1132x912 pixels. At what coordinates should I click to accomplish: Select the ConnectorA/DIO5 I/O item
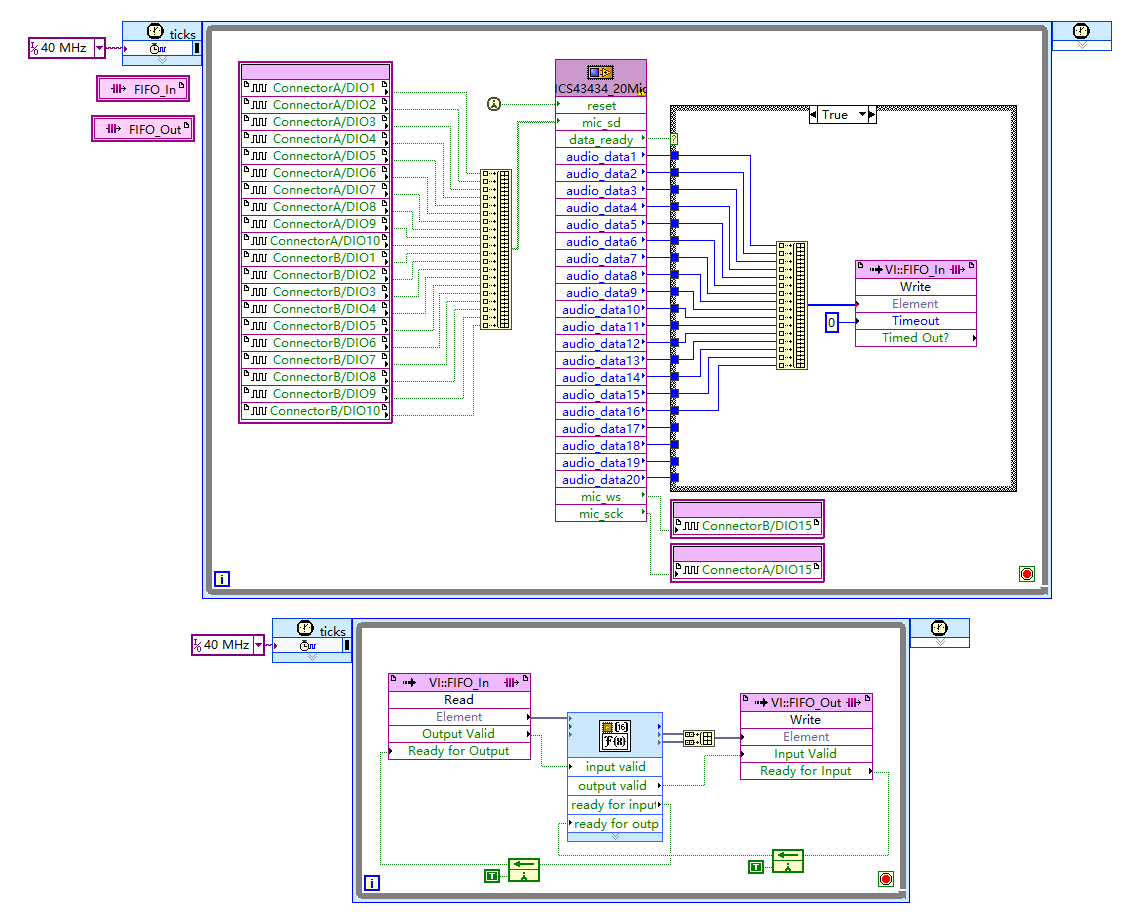(315, 156)
